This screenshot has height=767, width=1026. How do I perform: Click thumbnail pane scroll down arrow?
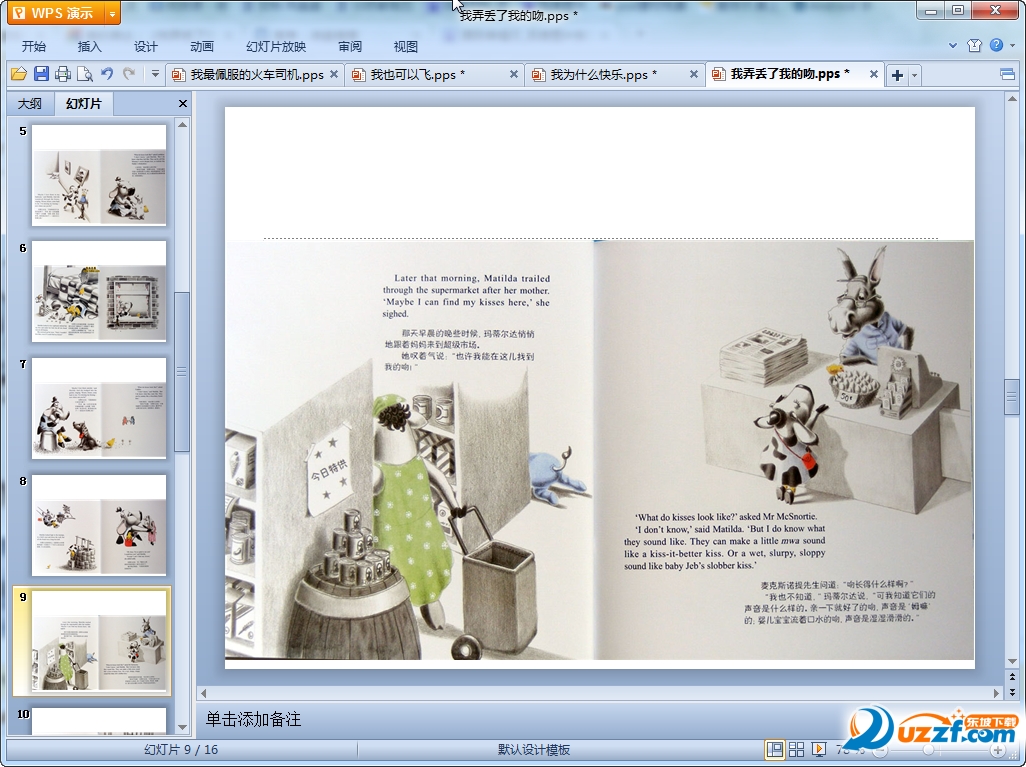[x=183, y=727]
